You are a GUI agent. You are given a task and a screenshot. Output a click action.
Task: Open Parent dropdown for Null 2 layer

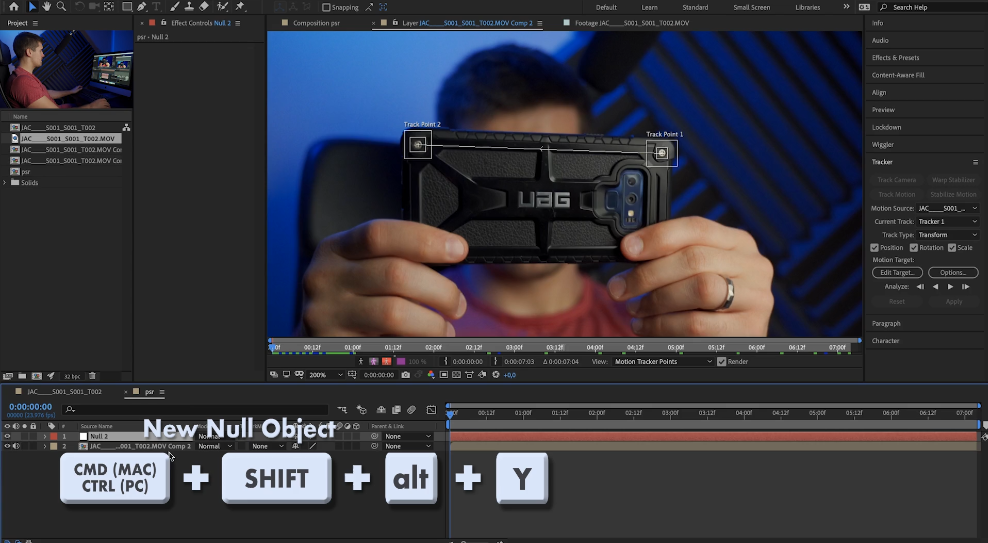pyautogui.click(x=408, y=436)
